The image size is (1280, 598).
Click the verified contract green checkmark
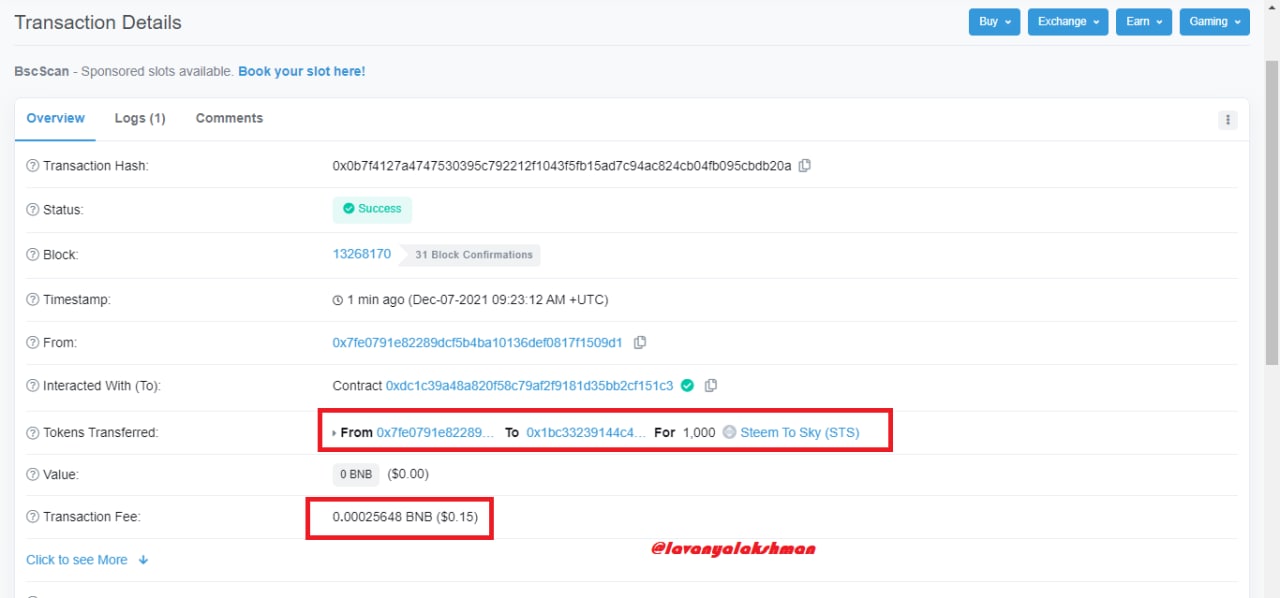click(687, 385)
